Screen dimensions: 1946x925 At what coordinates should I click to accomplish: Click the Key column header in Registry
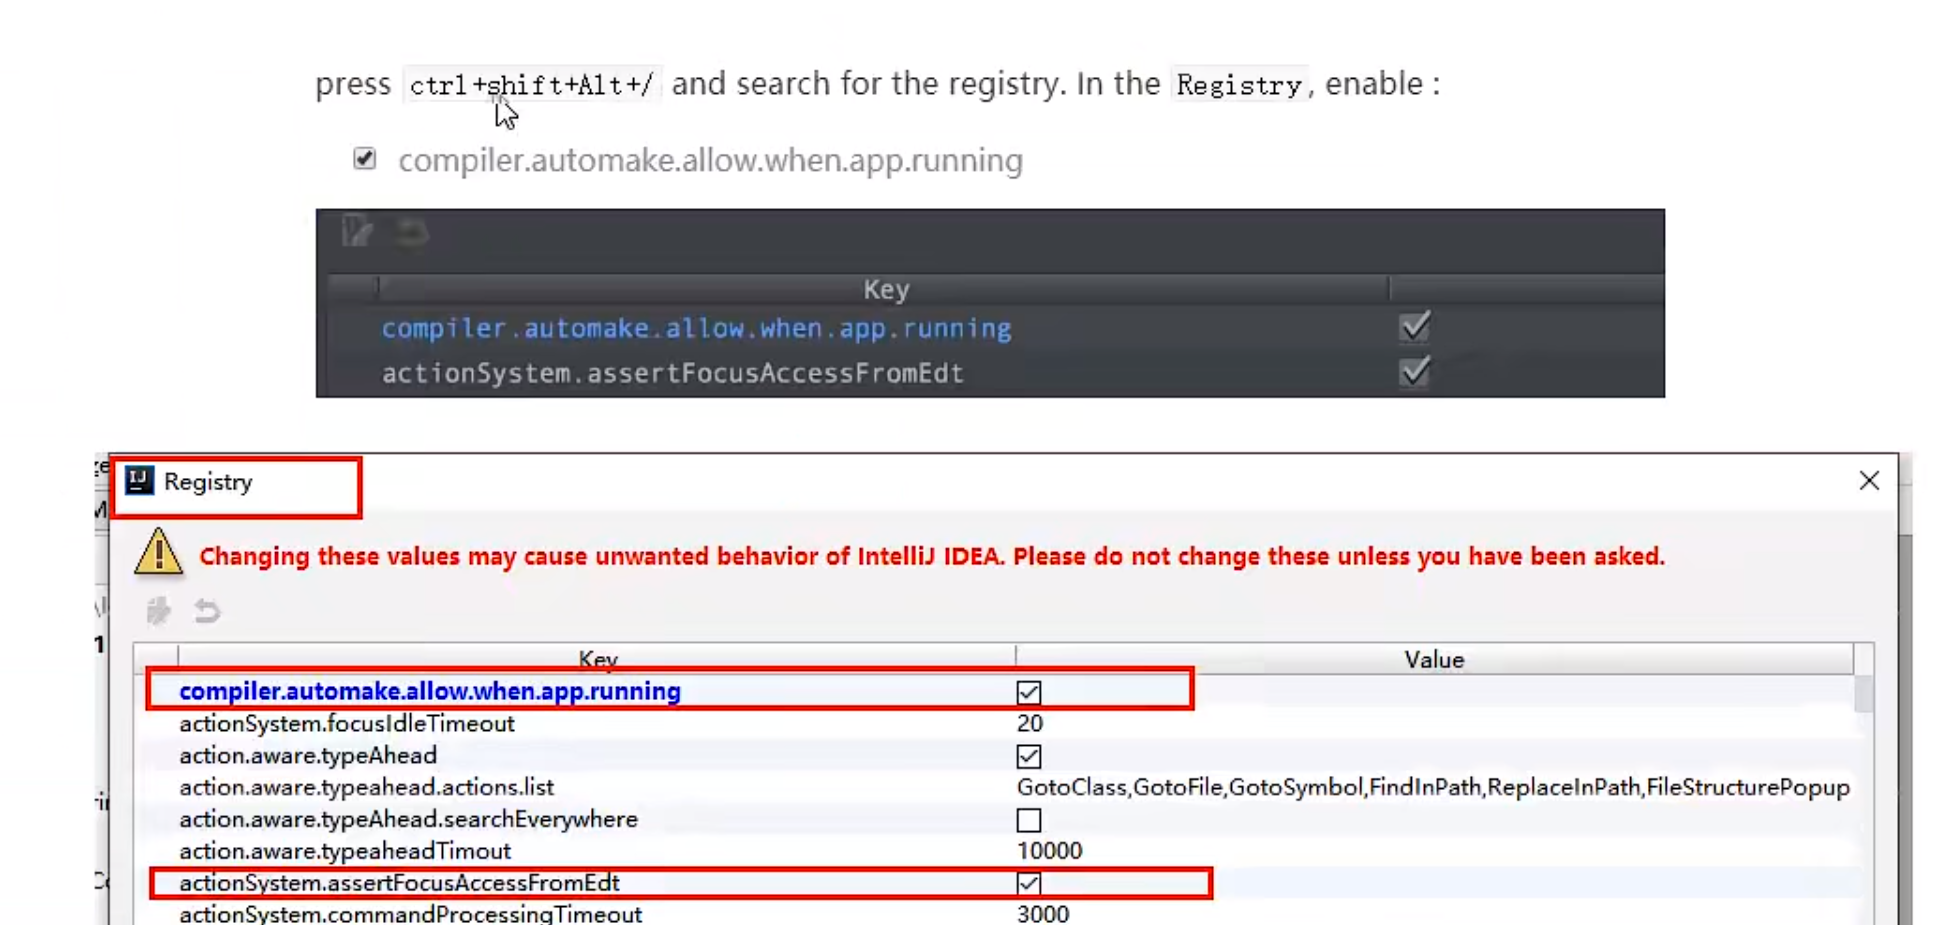(597, 659)
